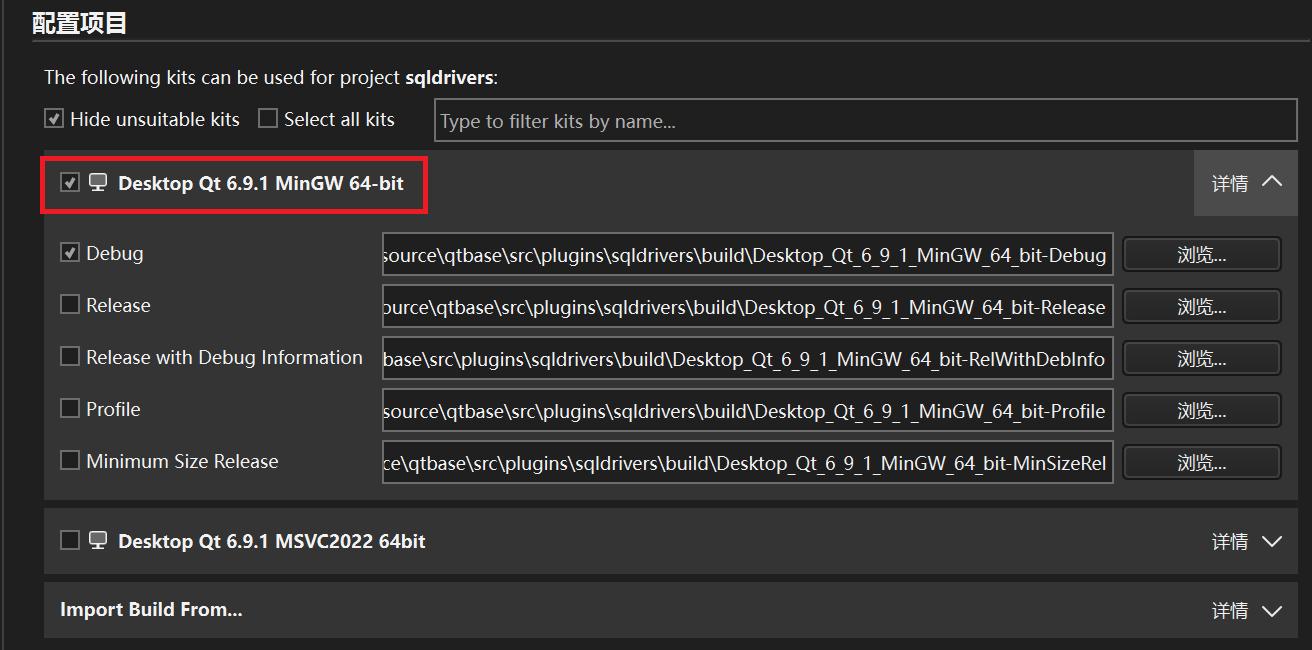Screen dimensions: 1312x650
Task: Uncheck the Debug build configuration
Action: tap(70, 253)
